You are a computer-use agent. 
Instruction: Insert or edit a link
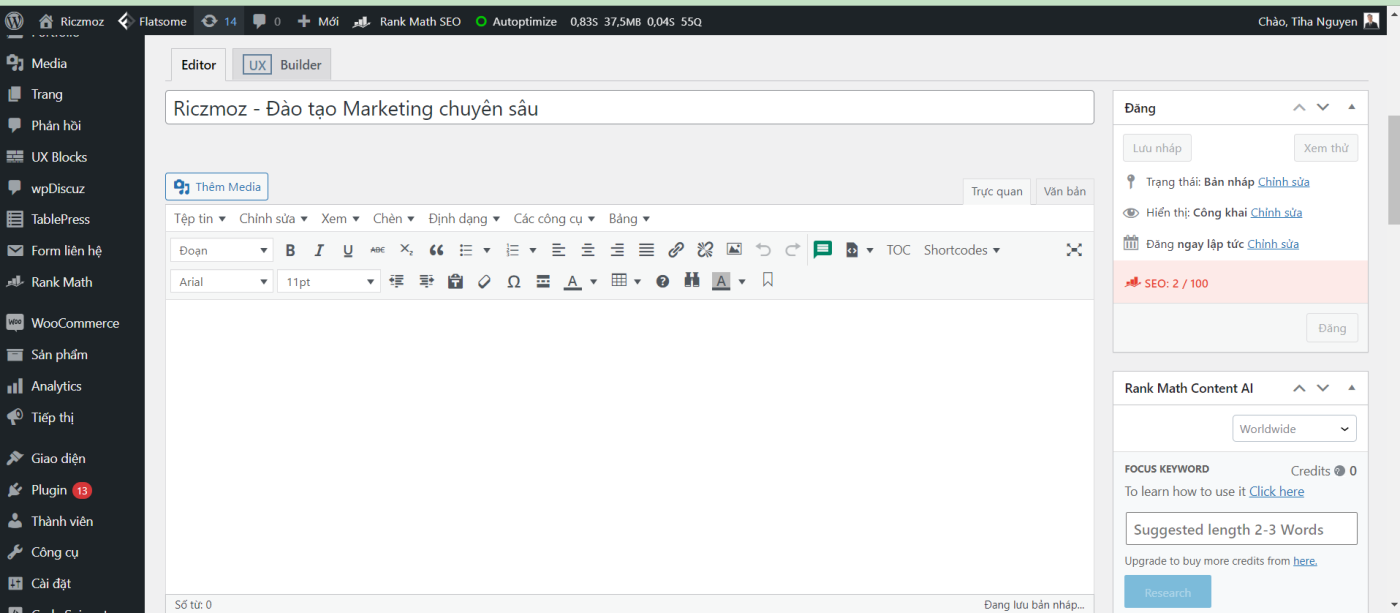676,250
